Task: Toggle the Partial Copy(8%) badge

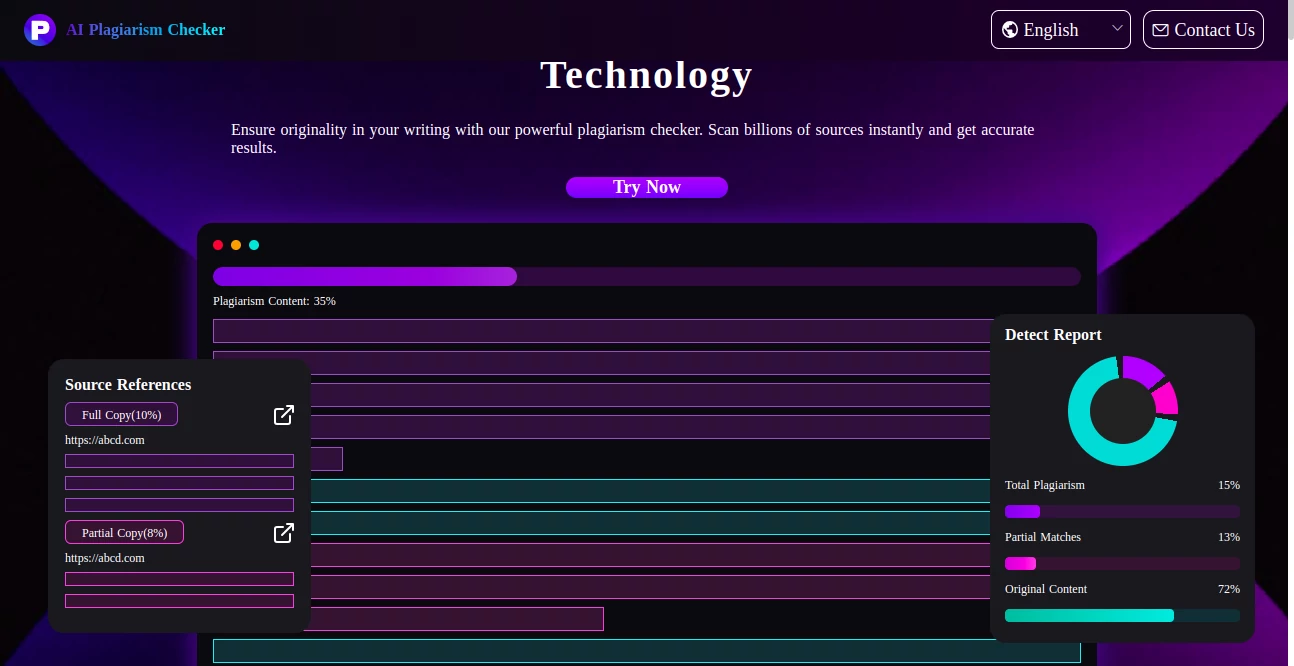Action: tap(124, 532)
